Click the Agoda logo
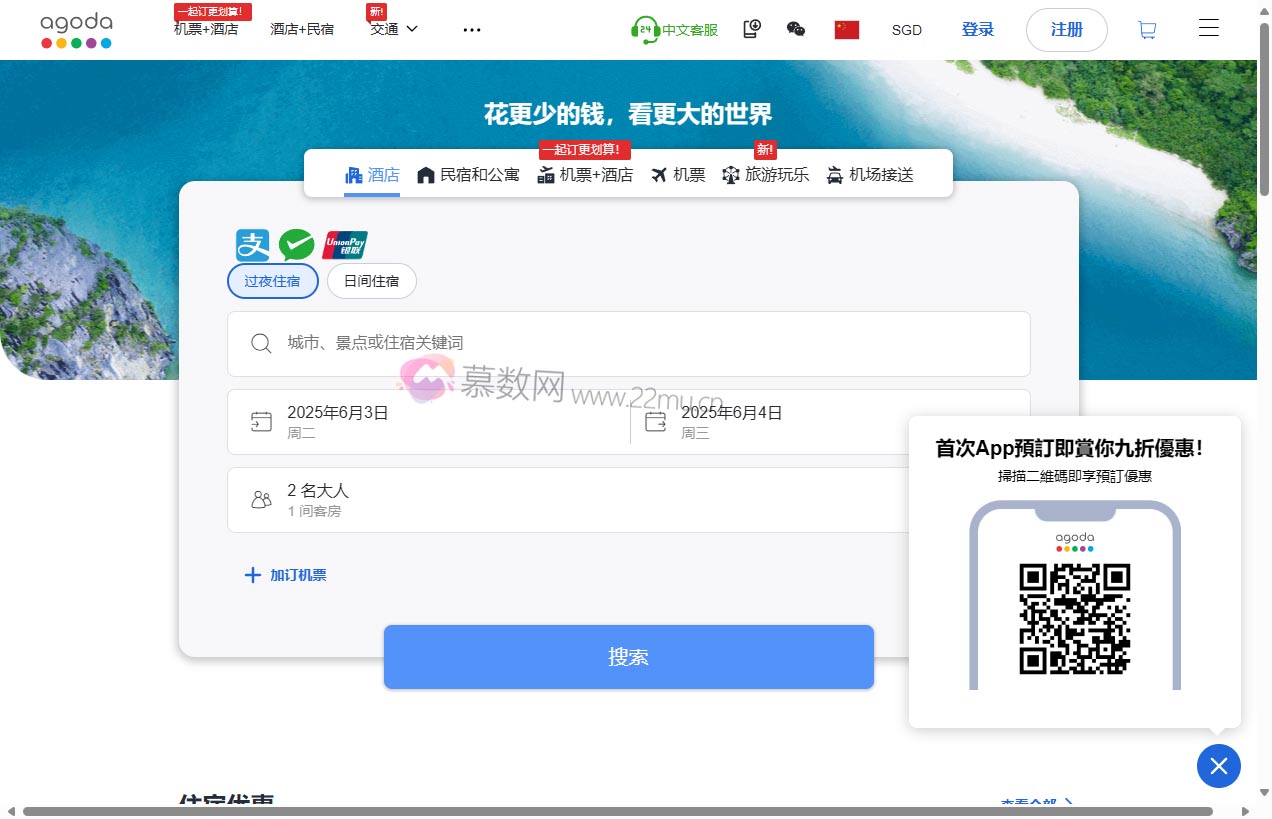This screenshot has height=819, width=1272. click(76, 30)
